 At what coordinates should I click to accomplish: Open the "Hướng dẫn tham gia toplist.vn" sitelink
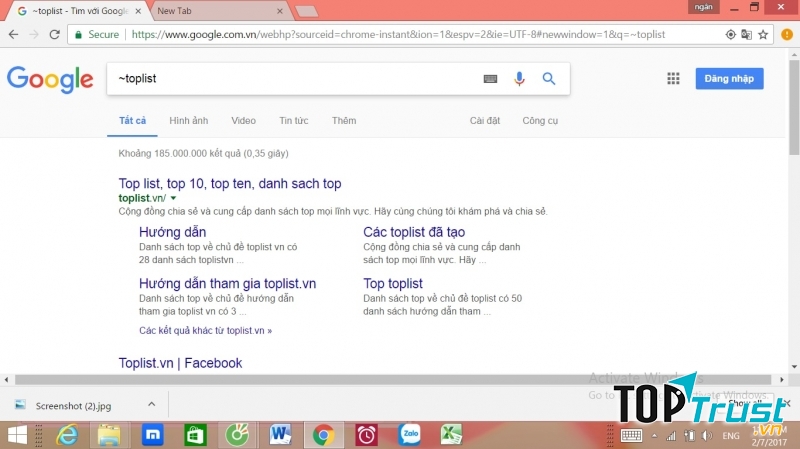pyautogui.click(x=227, y=284)
